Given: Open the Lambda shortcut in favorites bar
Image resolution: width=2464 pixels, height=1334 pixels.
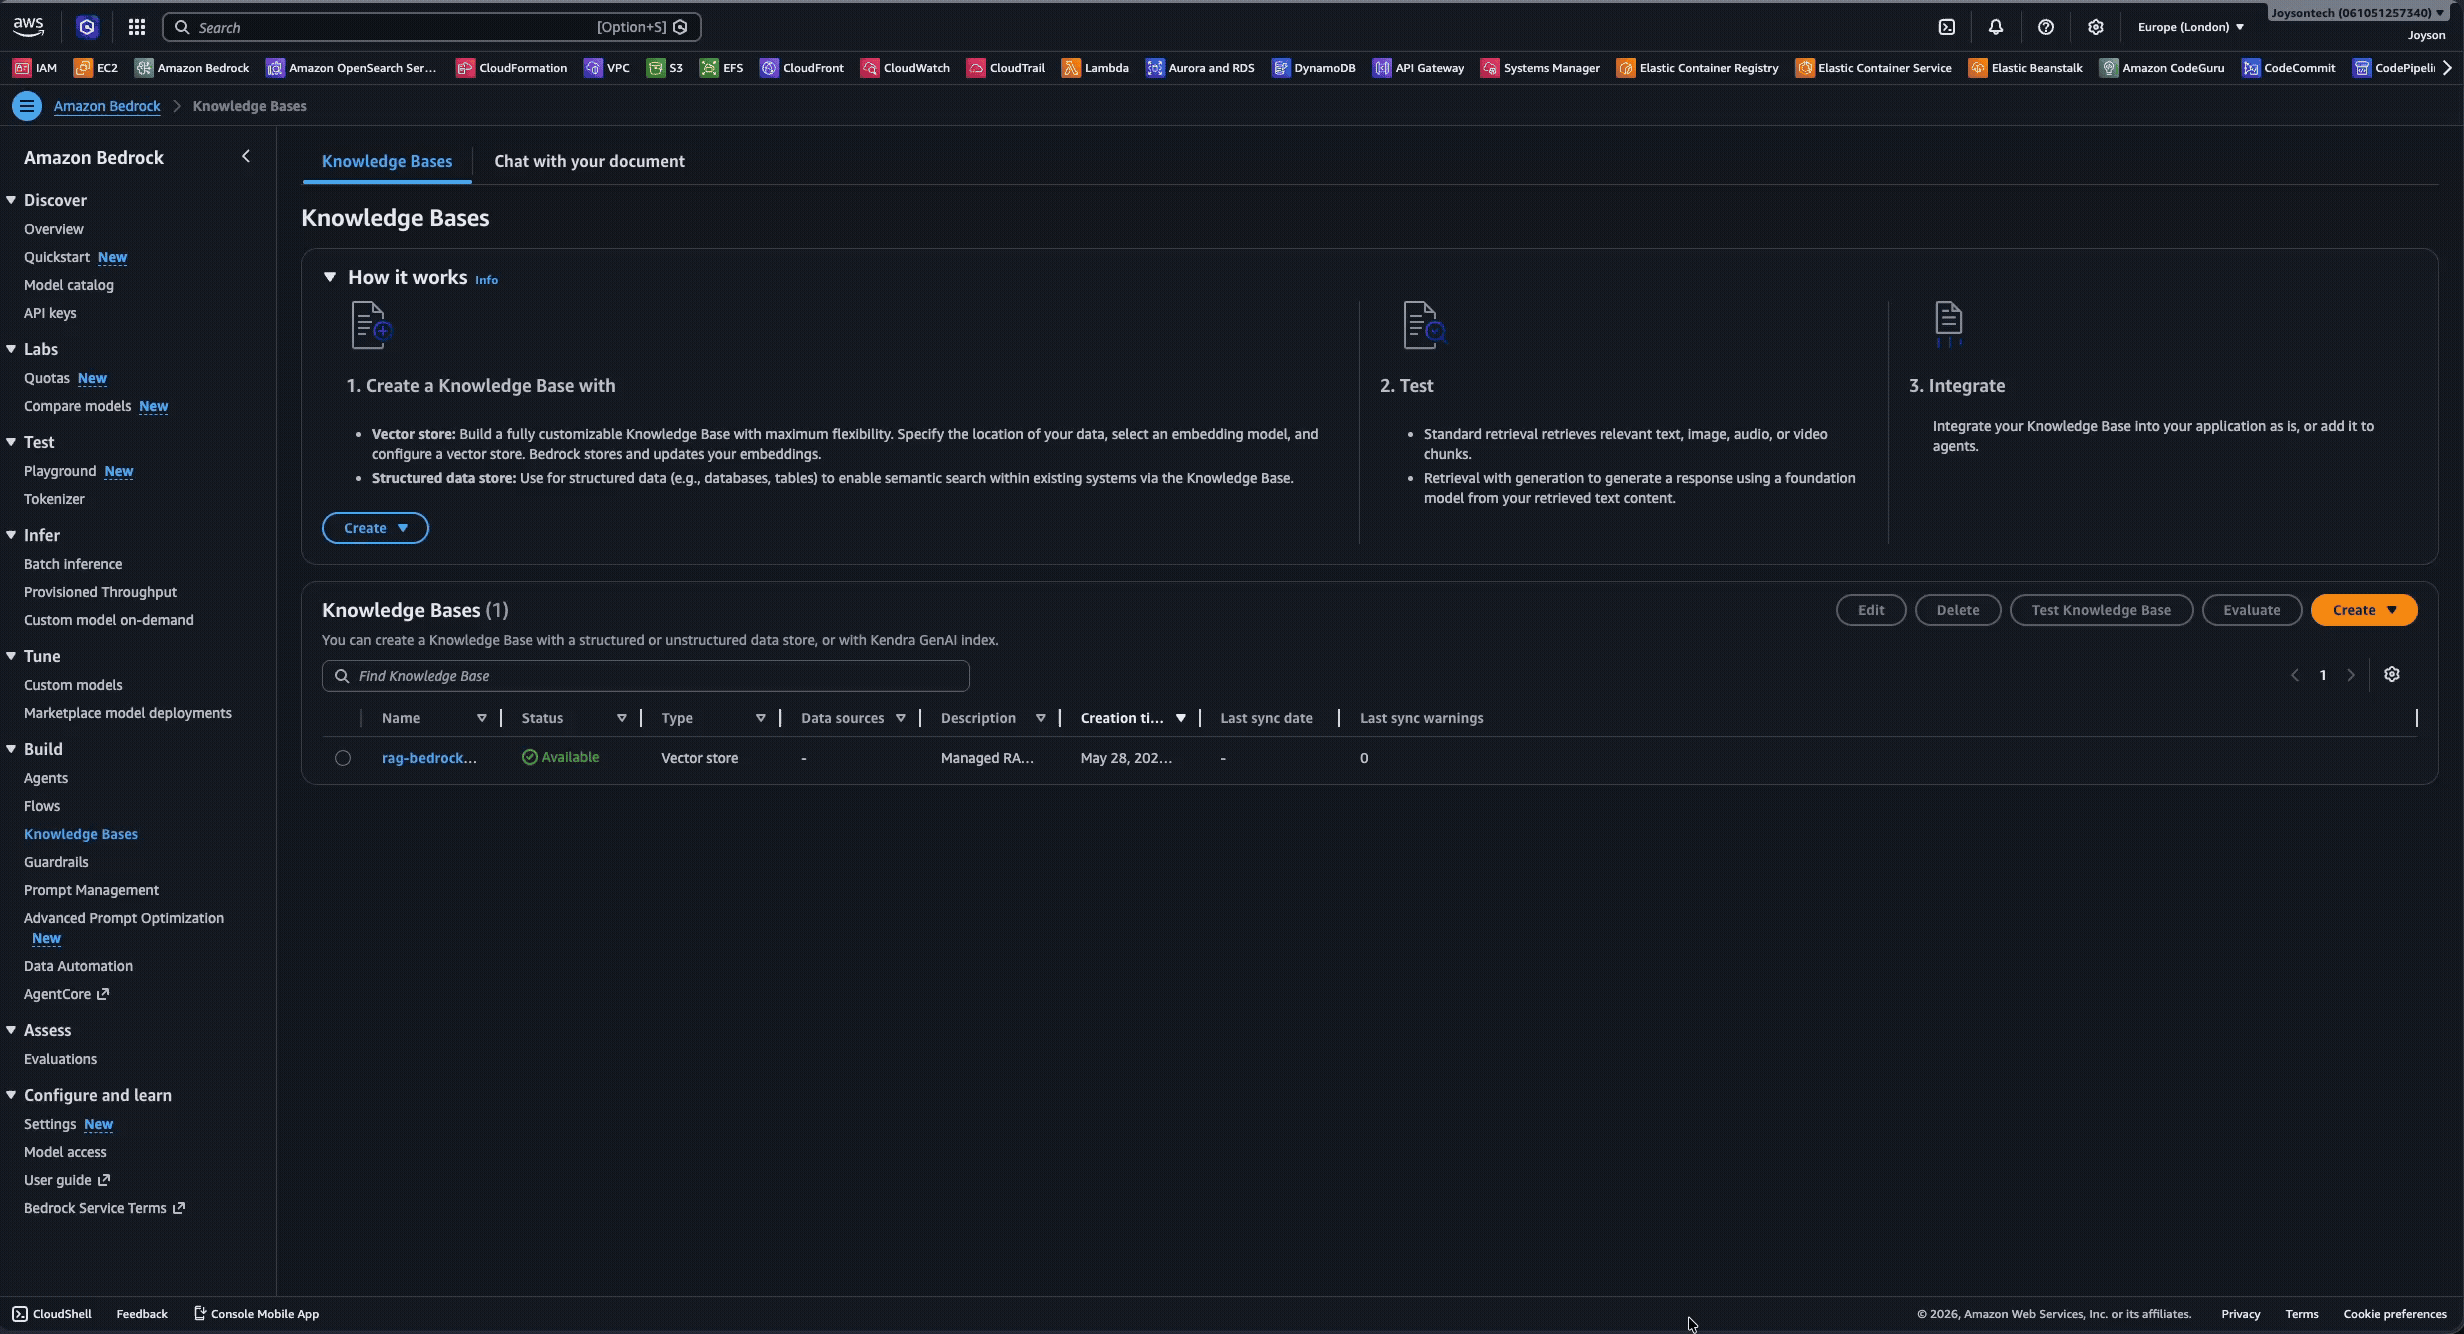Looking at the screenshot, I should click(x=1095, y=68).
